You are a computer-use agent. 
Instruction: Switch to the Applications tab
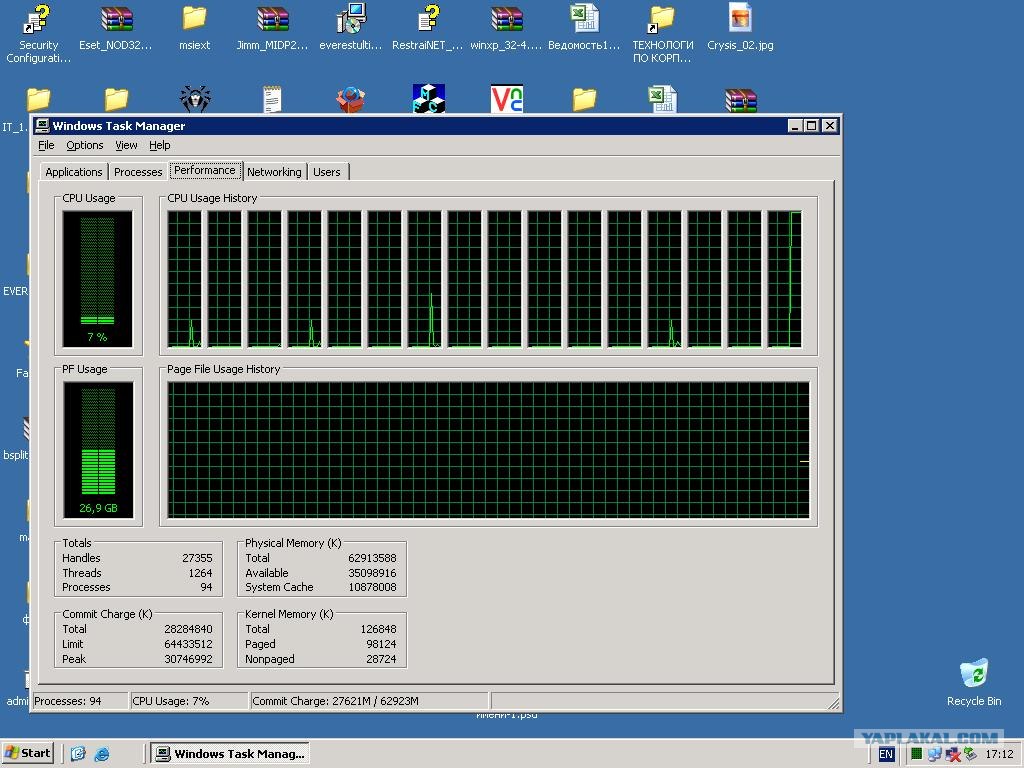74,172
